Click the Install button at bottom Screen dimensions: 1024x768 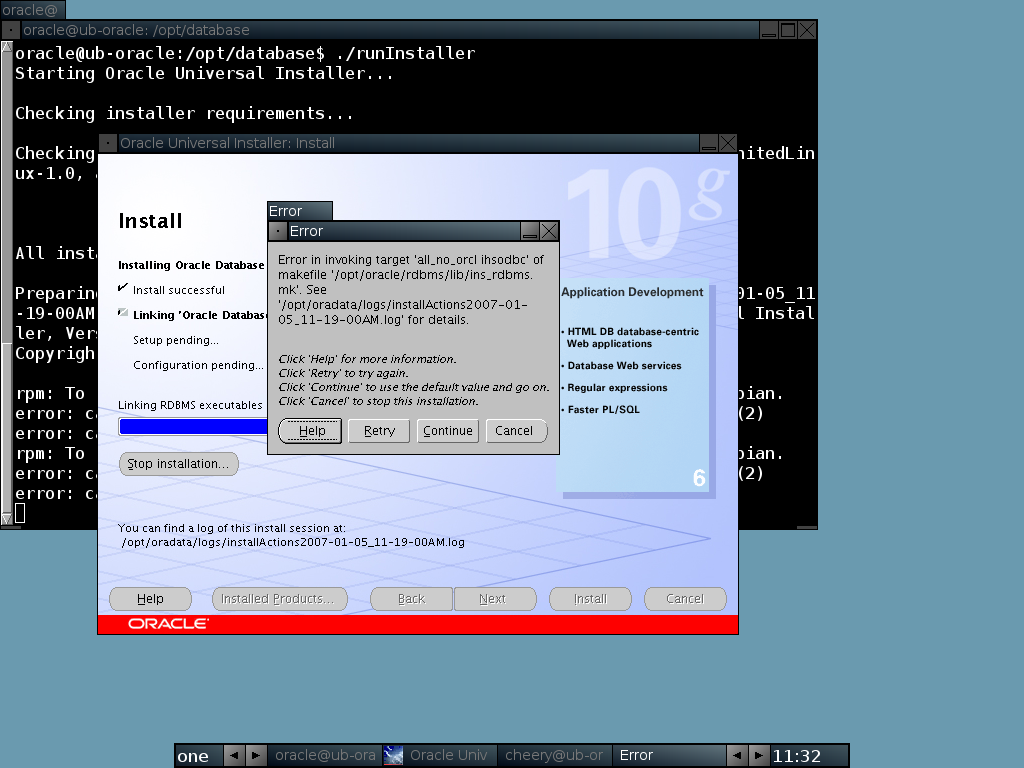[x=590, y=599]
